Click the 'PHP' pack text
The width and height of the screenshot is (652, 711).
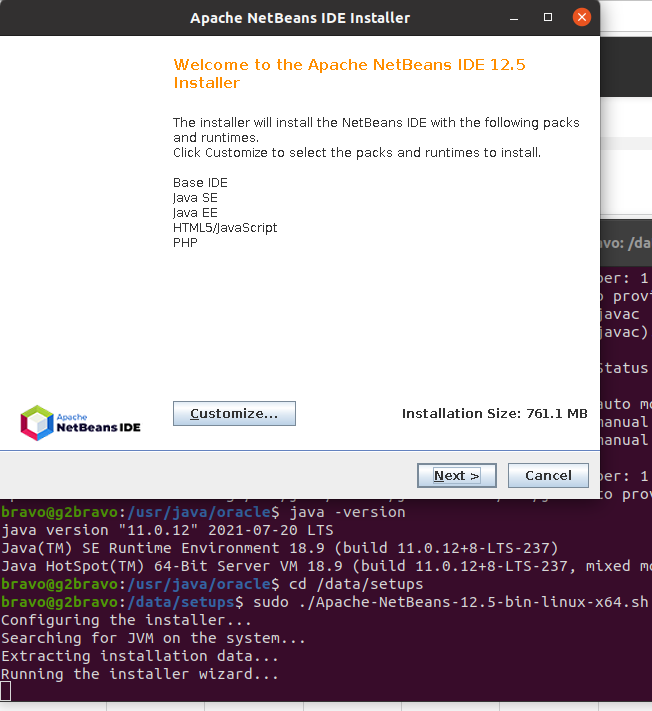185,243
